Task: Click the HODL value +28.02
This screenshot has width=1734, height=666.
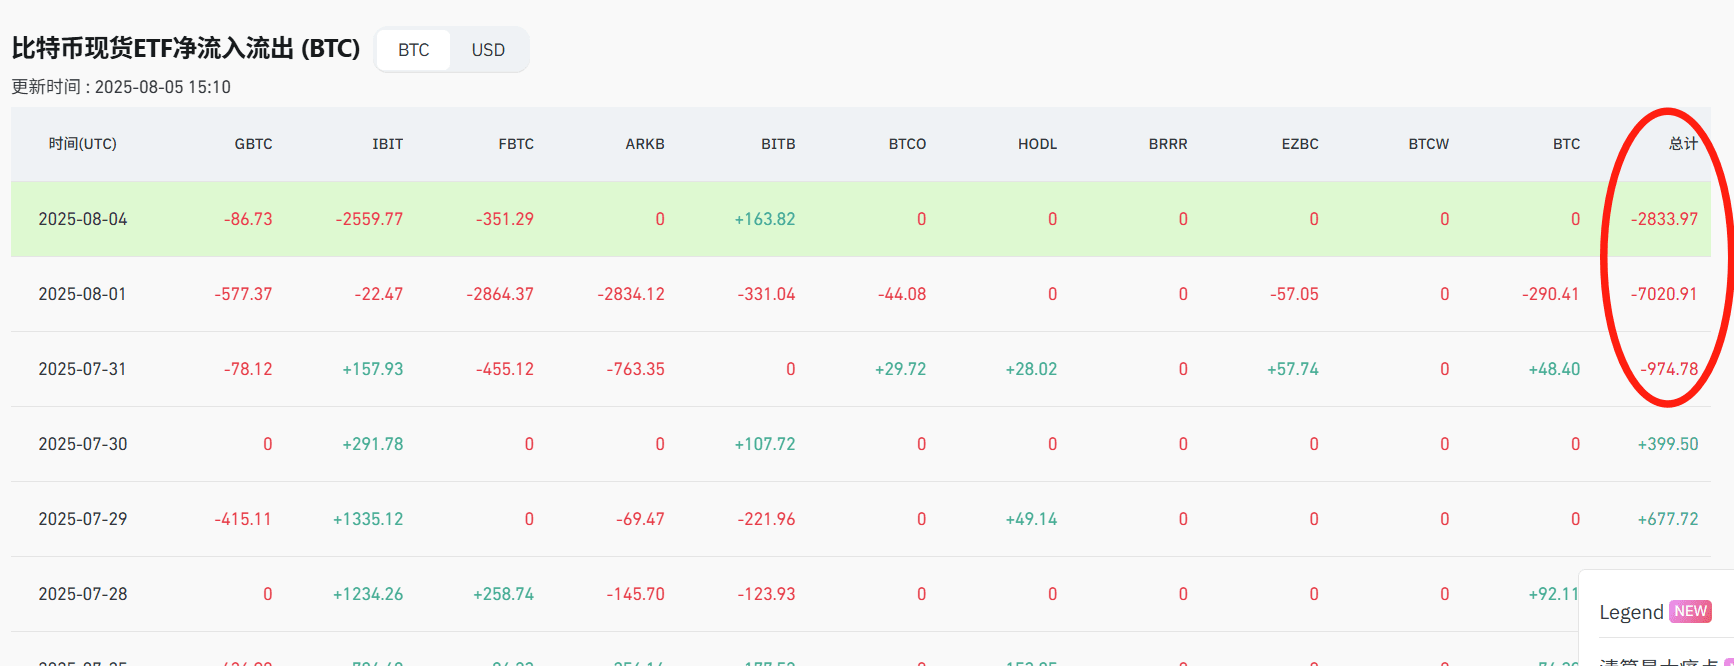Action: [1032, 369]
